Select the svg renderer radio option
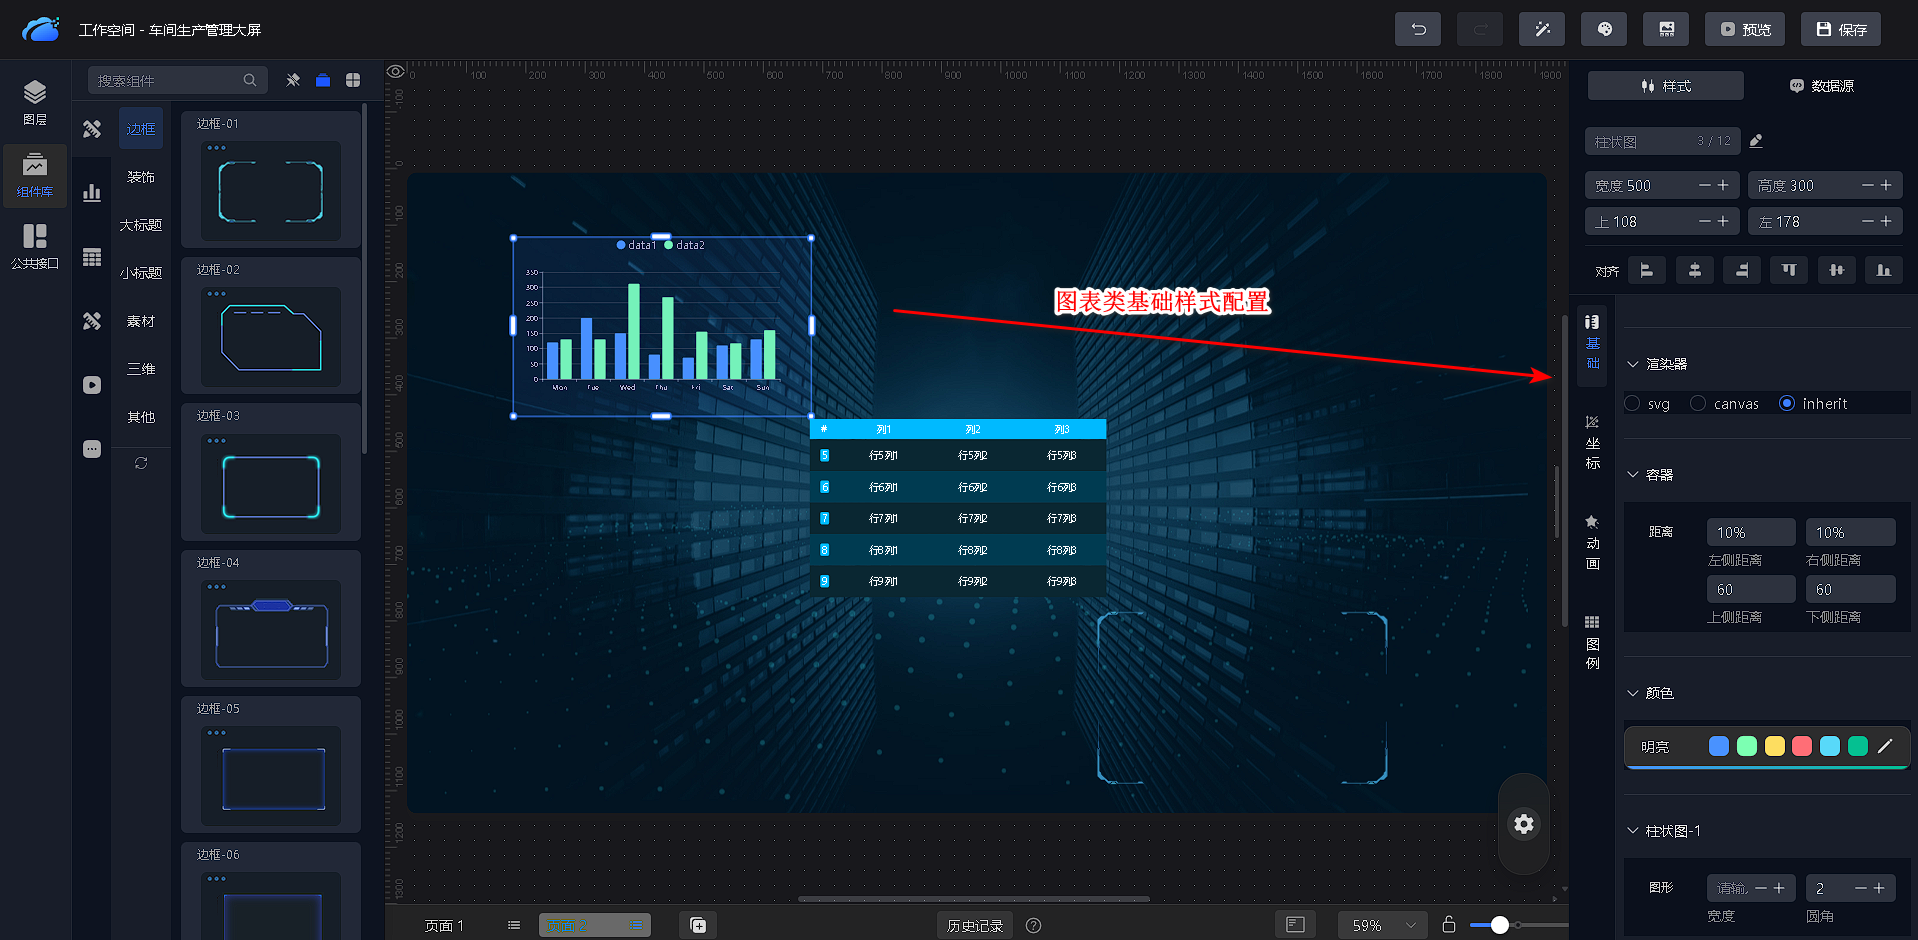 (x=1633, y=404)
